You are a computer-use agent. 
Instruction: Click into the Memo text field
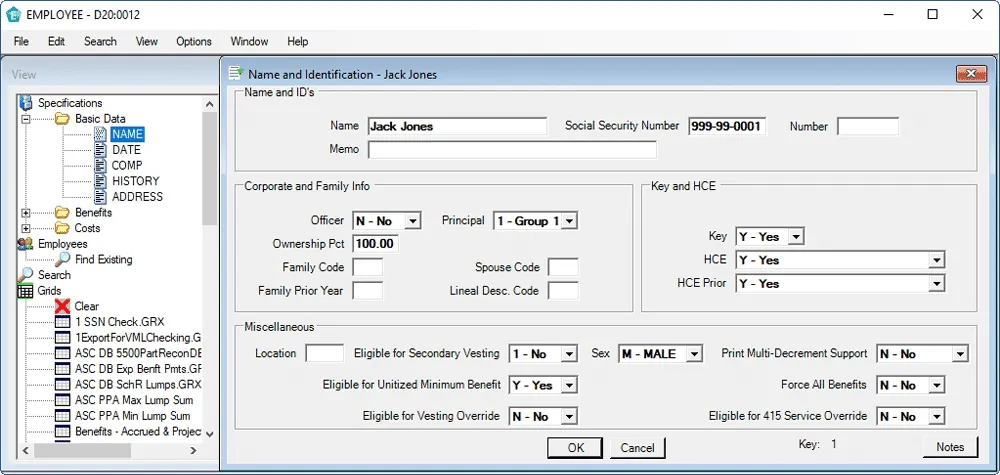(x=512, y=150)
